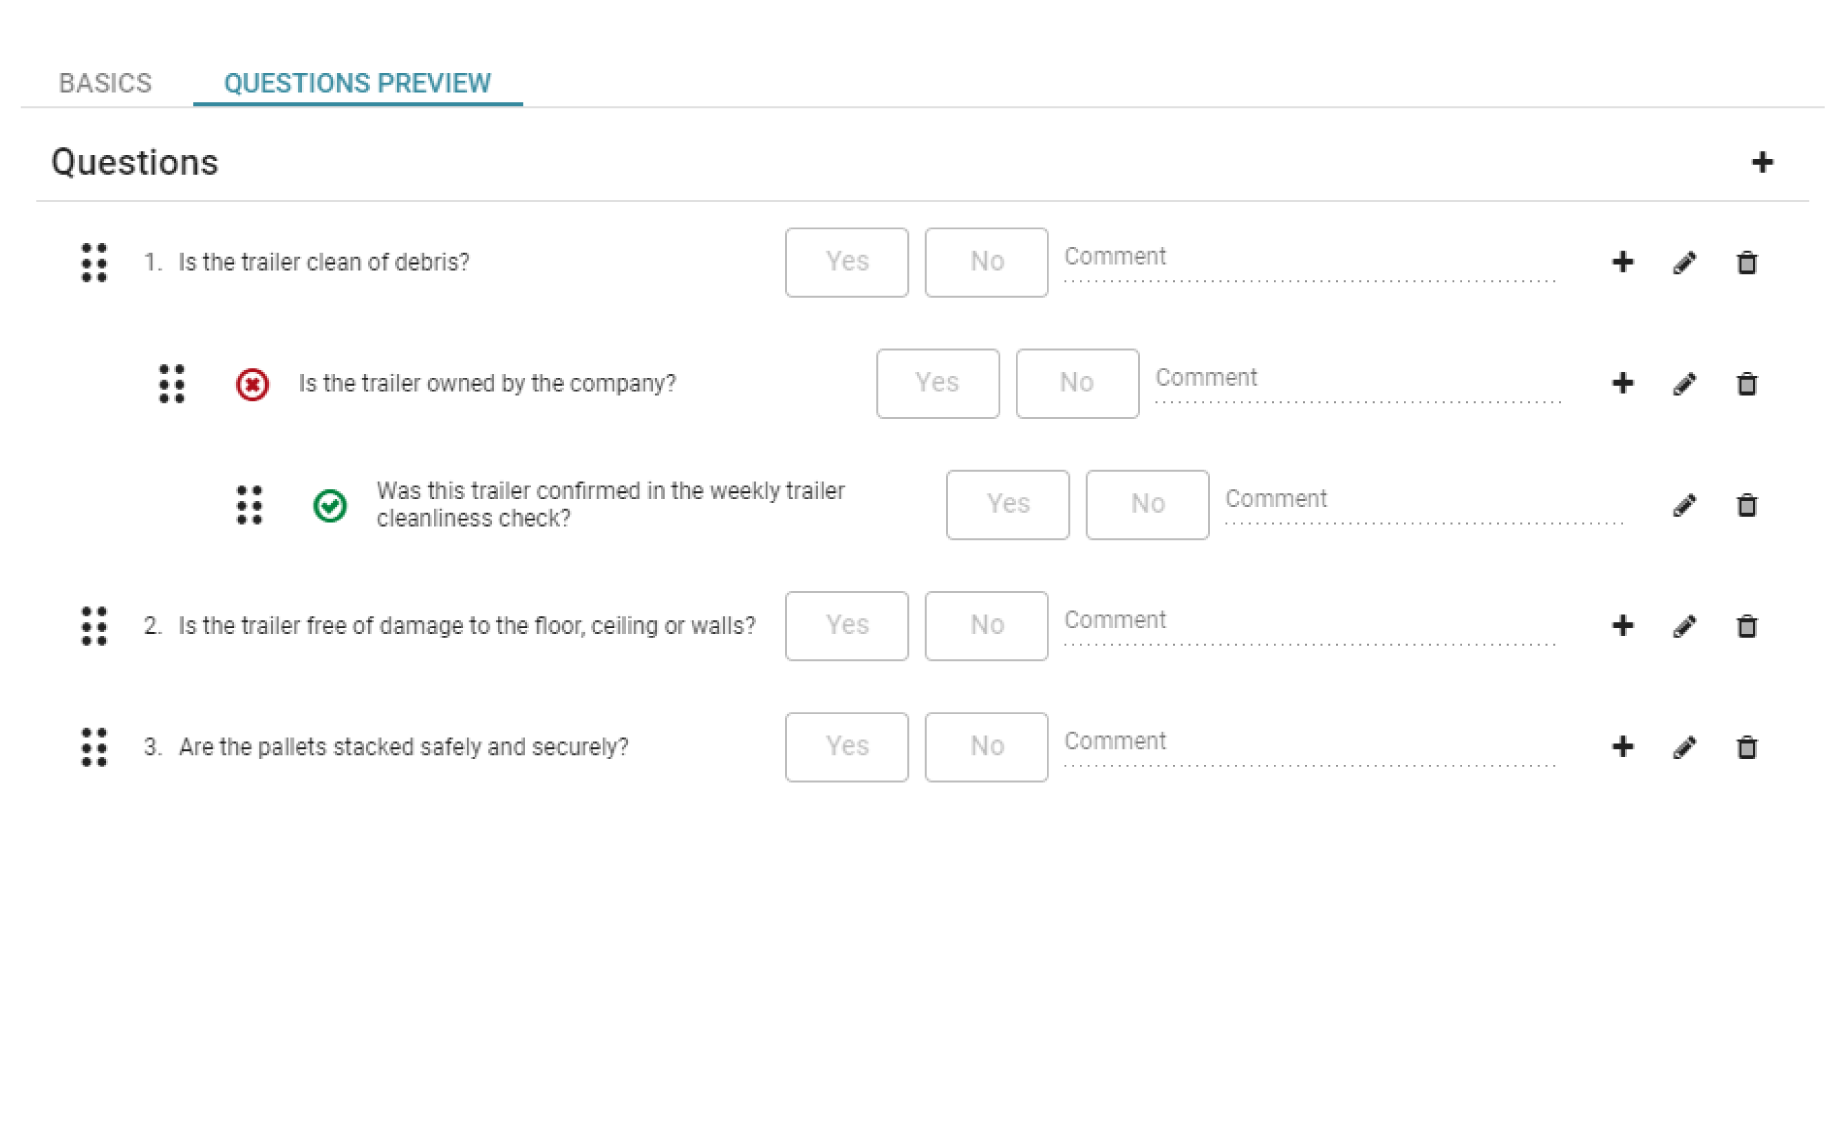Select Yes for 'Is the trailer clean of debris?'
This screenshot has height=1126, width=1826.
click(846, 262)
